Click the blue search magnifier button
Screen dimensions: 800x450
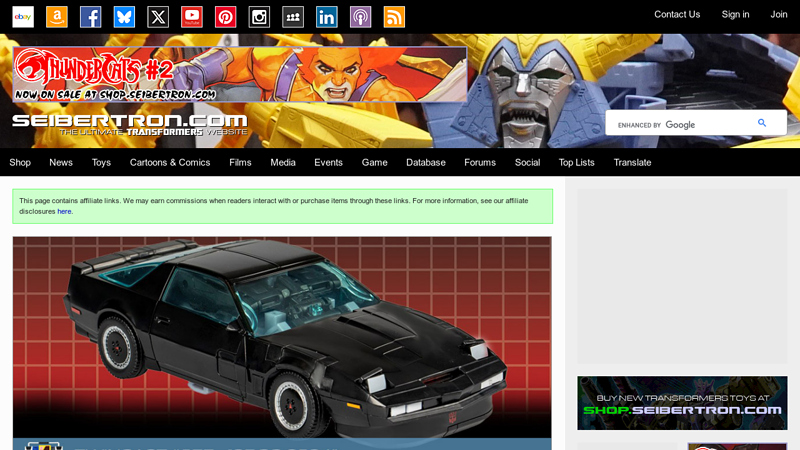point(762,123)
